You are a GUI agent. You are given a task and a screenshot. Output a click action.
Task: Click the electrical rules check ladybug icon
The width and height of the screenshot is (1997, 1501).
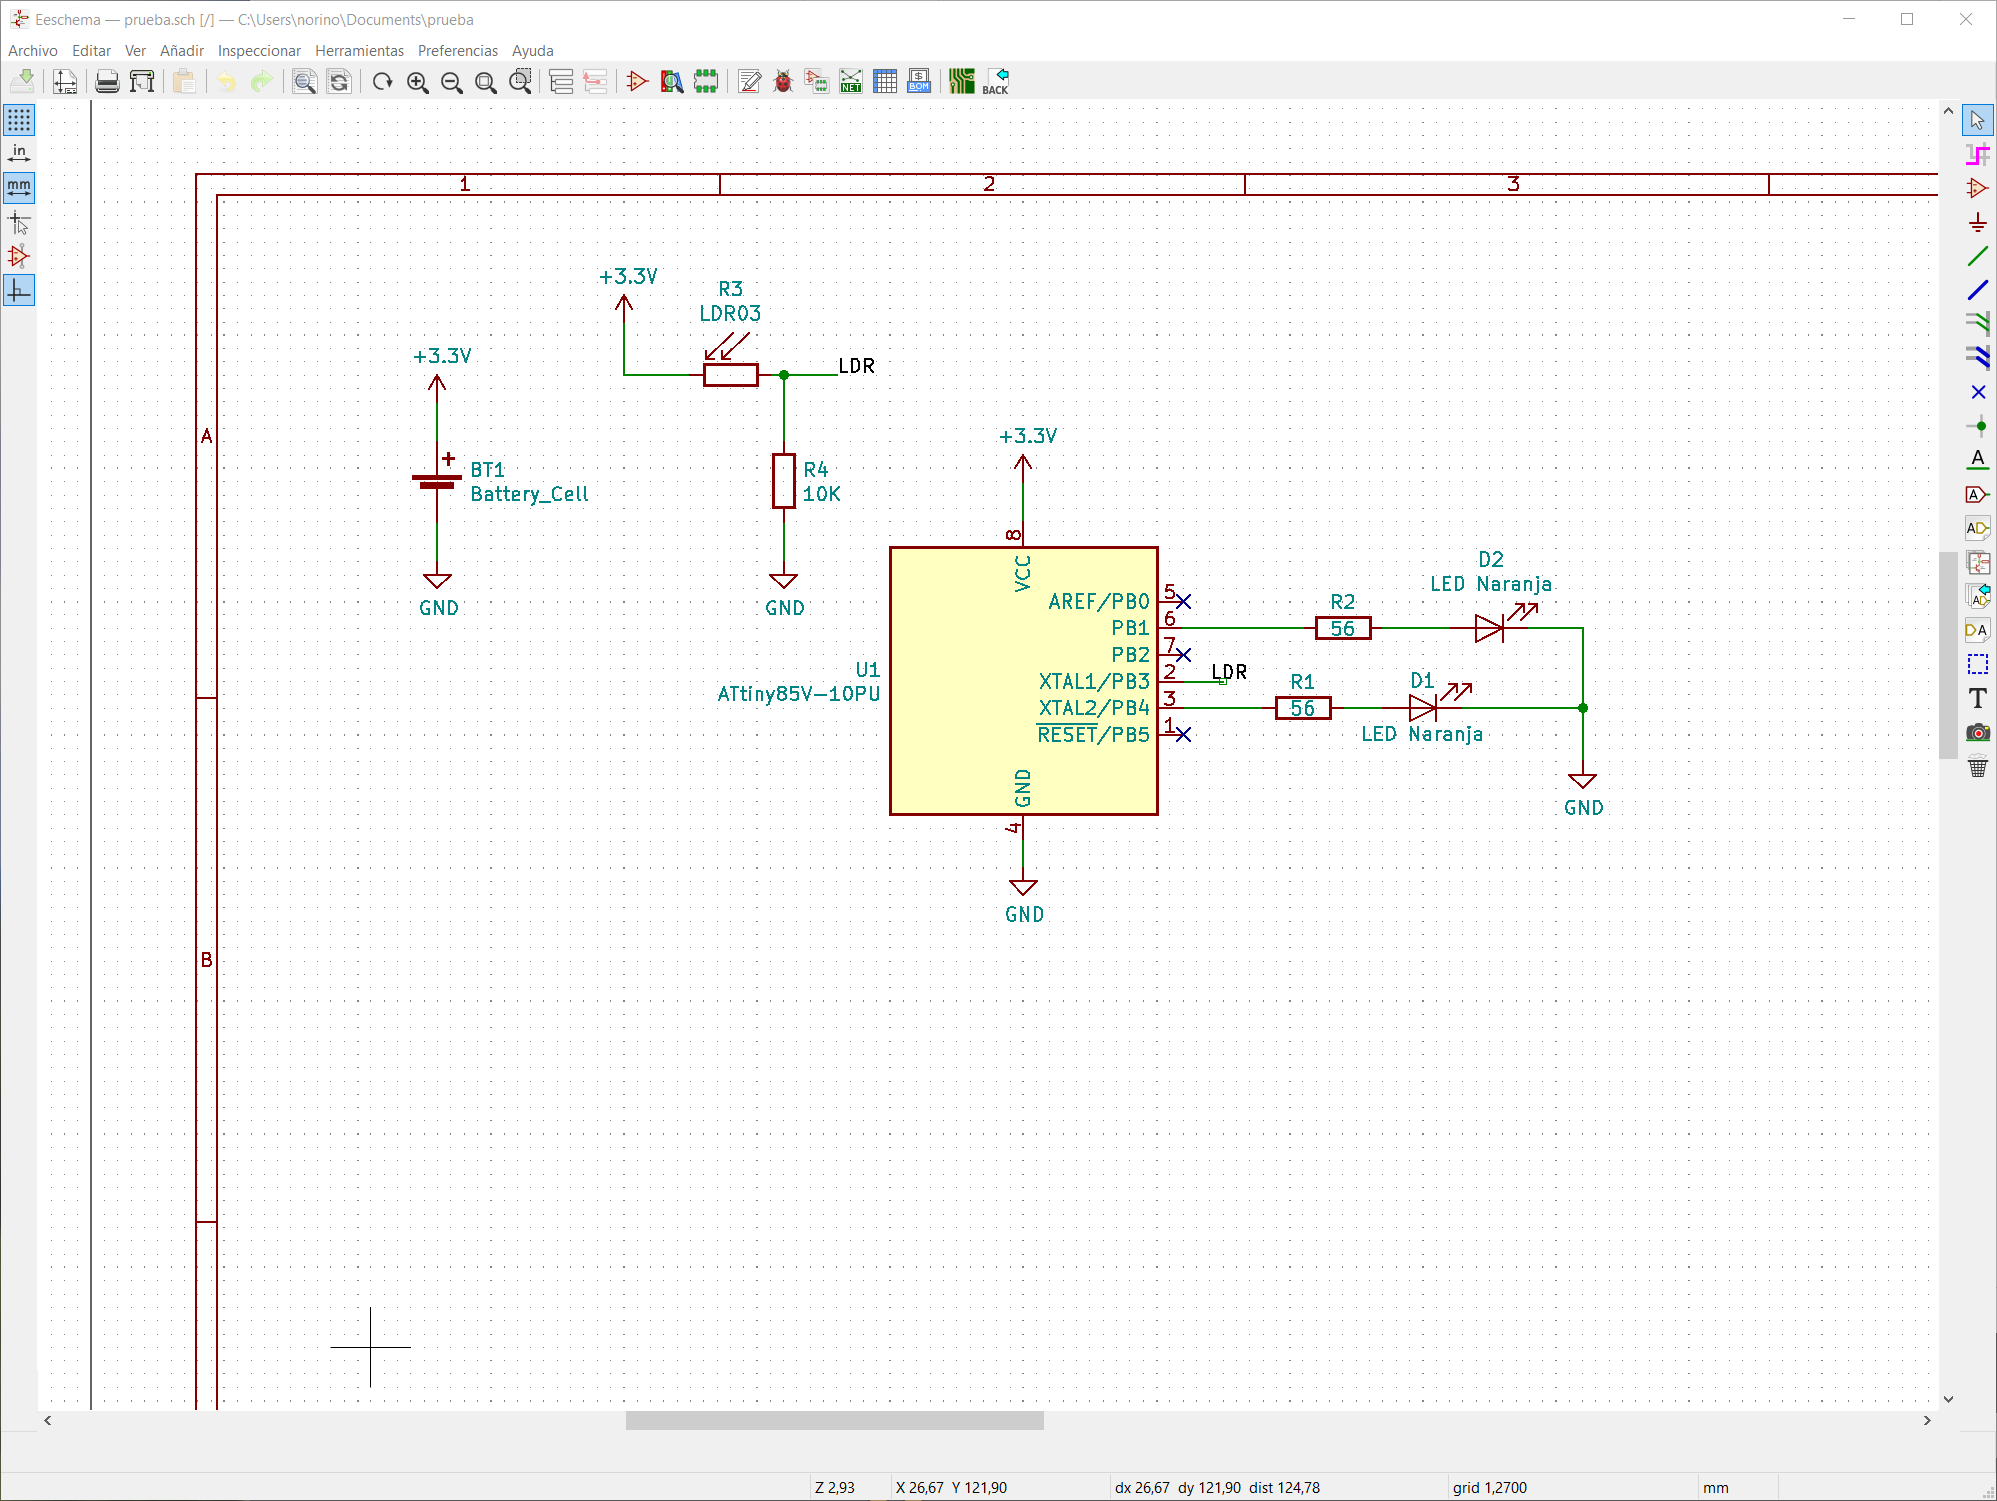[783, 82]
